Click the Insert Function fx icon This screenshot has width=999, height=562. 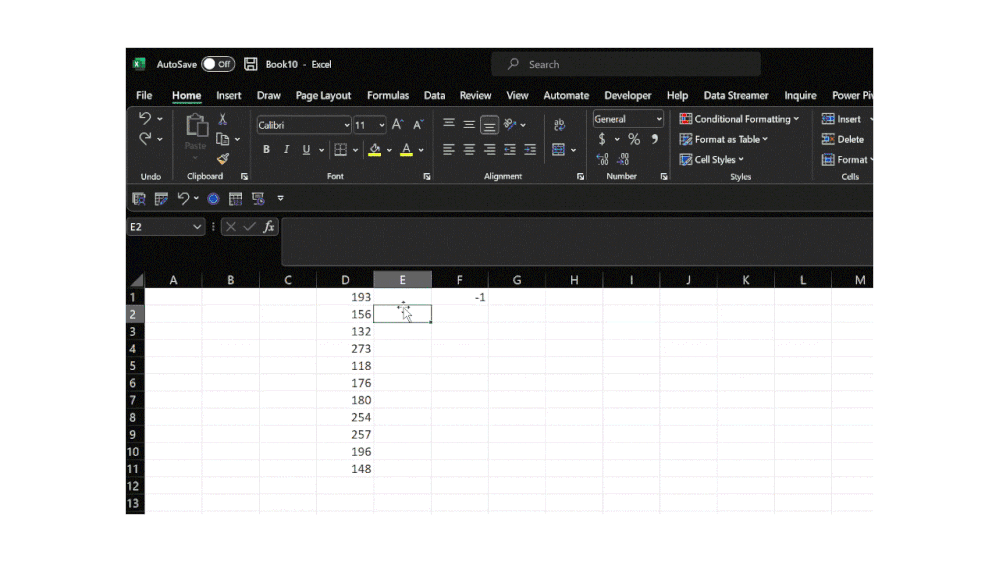pyautogui.click(x=269, y=226)
